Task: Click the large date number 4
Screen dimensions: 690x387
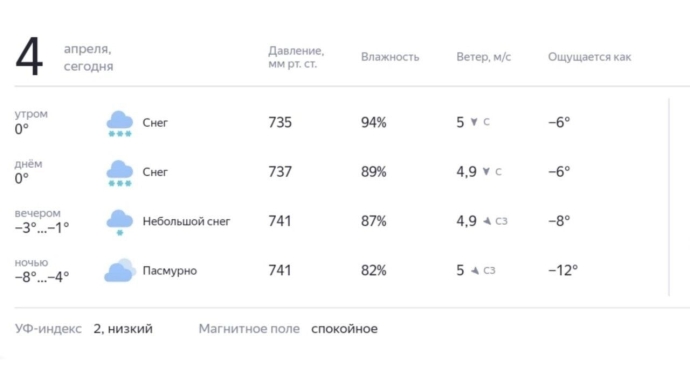Action: [x=29, y=57]
